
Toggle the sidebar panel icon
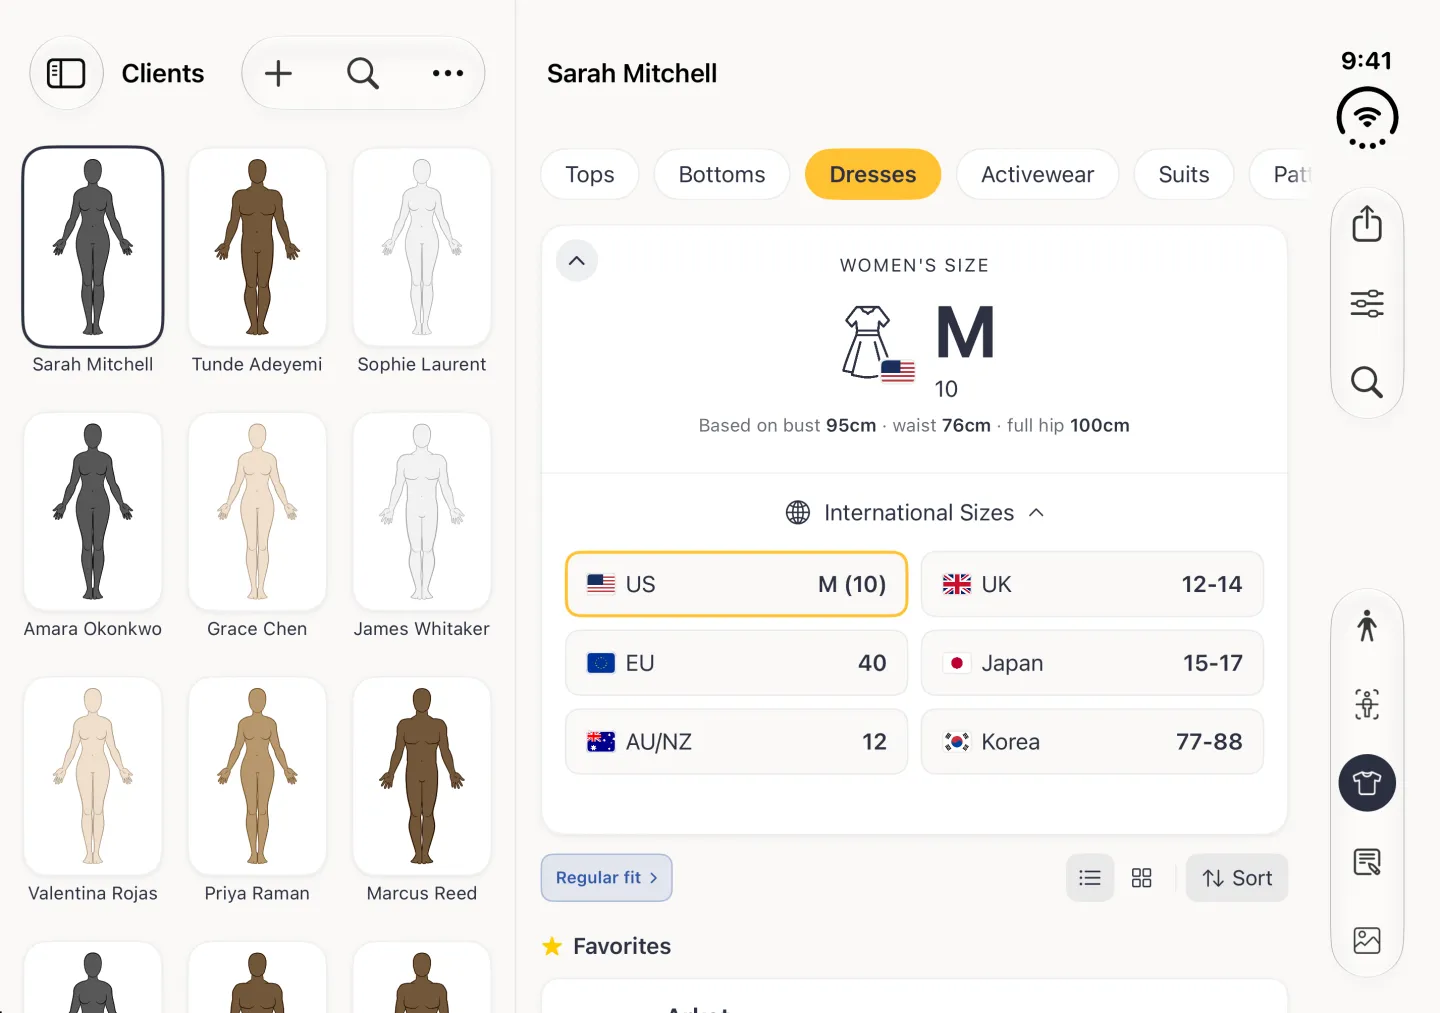pyautogui.click(x=66, y=73)
